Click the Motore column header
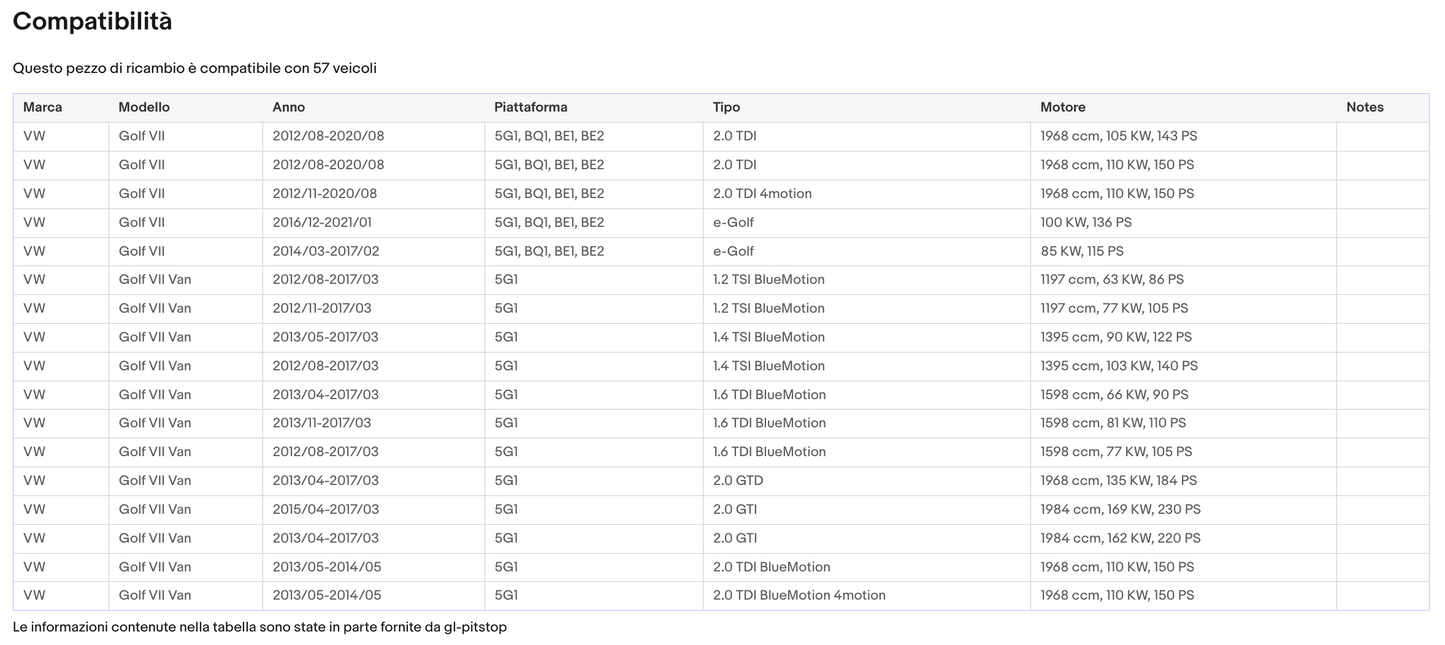This screenshot has width=1445, height=645. coord(1062,107)
